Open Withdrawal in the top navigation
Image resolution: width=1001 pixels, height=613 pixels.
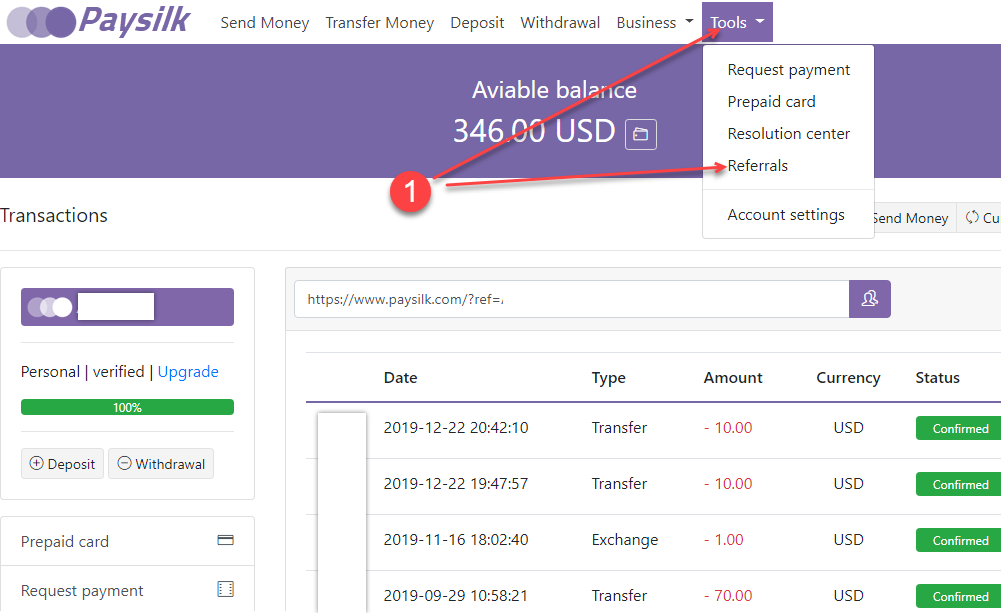(x=561, y=22)
